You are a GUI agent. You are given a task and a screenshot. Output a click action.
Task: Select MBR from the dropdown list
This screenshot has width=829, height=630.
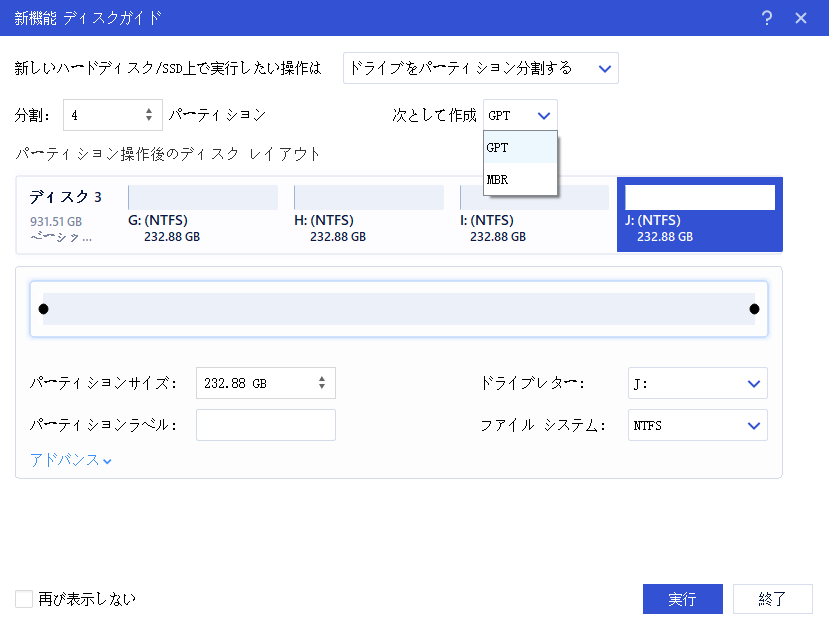click(520, 180)
